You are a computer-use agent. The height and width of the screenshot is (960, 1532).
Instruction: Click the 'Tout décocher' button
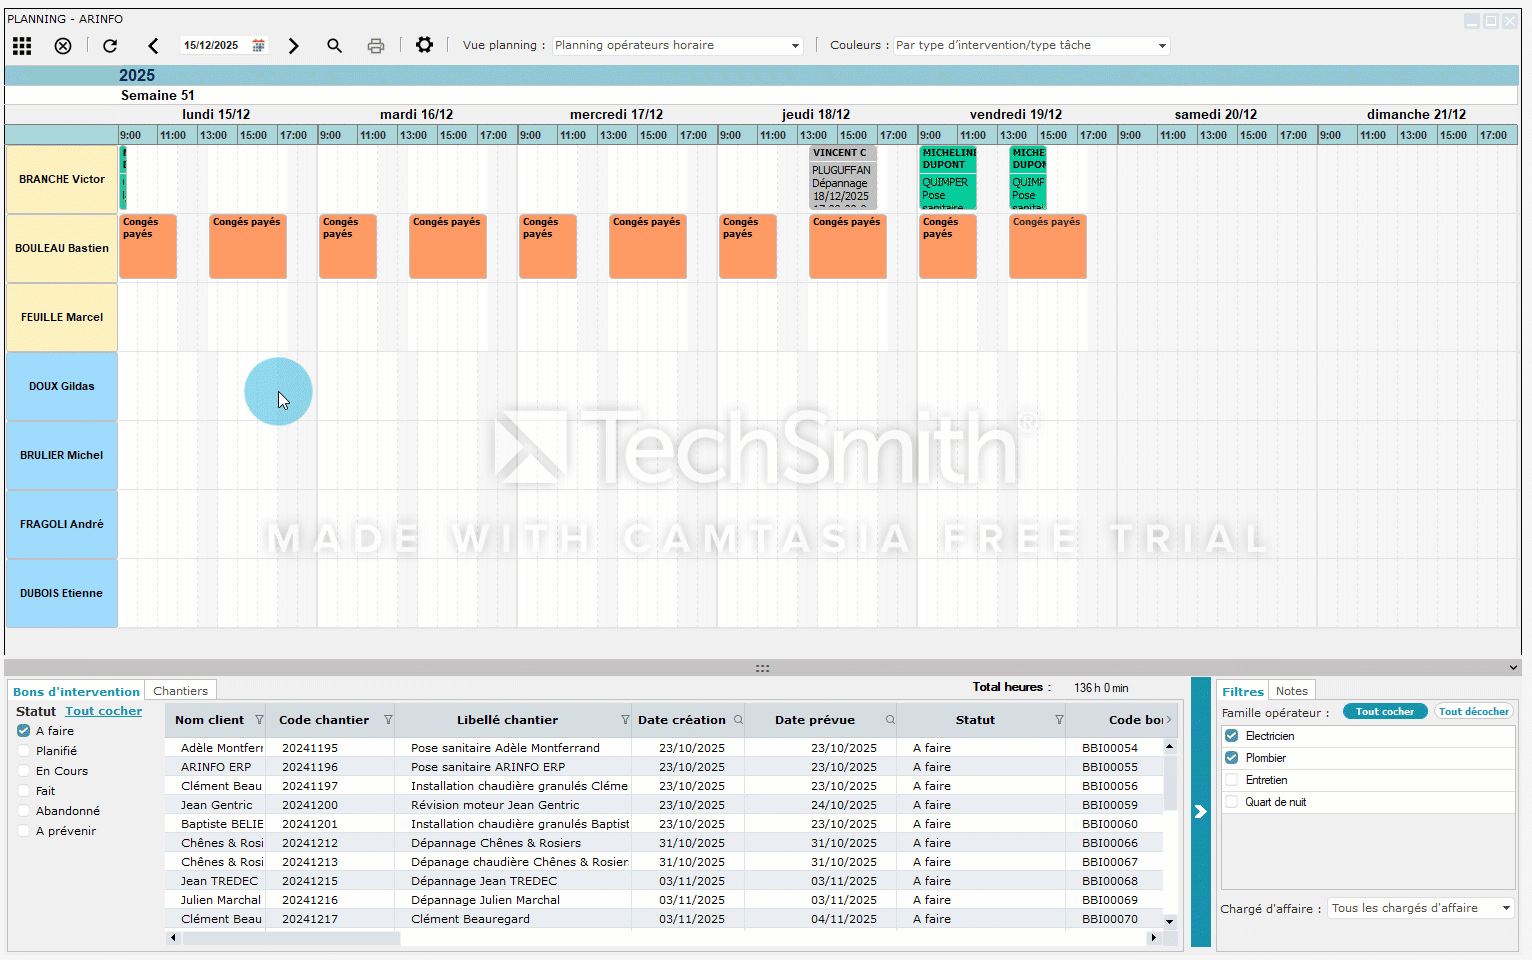(x=1473, y=712)
